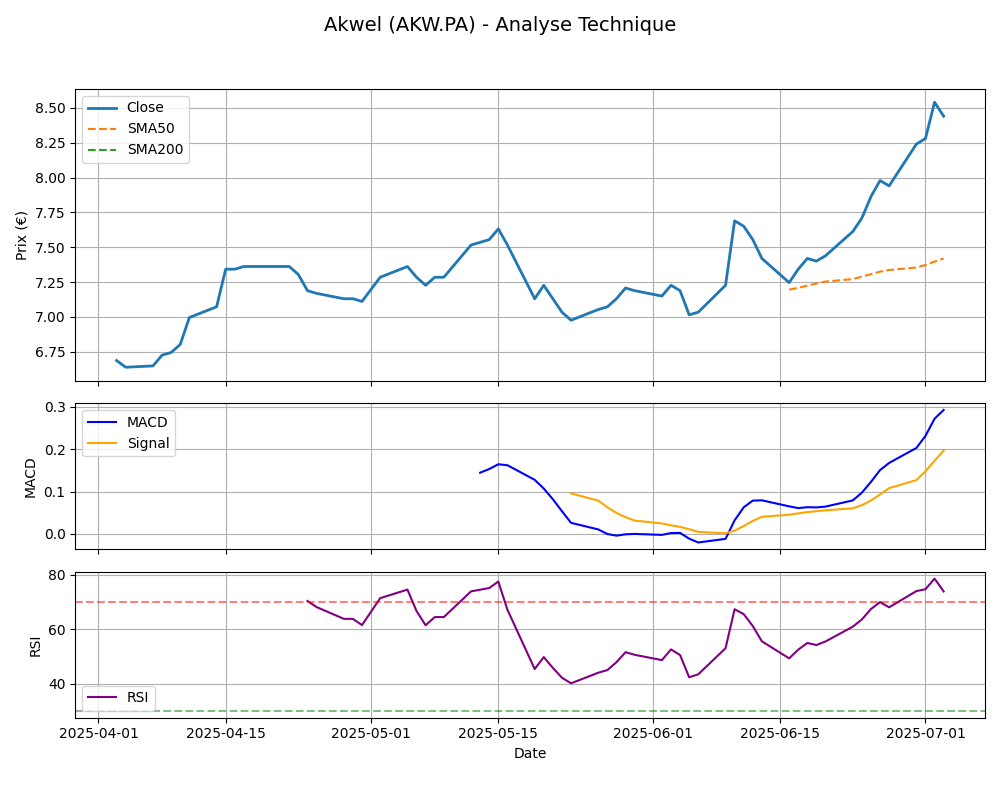Click the 8.00 price tick label
Image resolution: width=1000 pixels, height=800 pixels.
pyautogui.click(x=50, y=178)
